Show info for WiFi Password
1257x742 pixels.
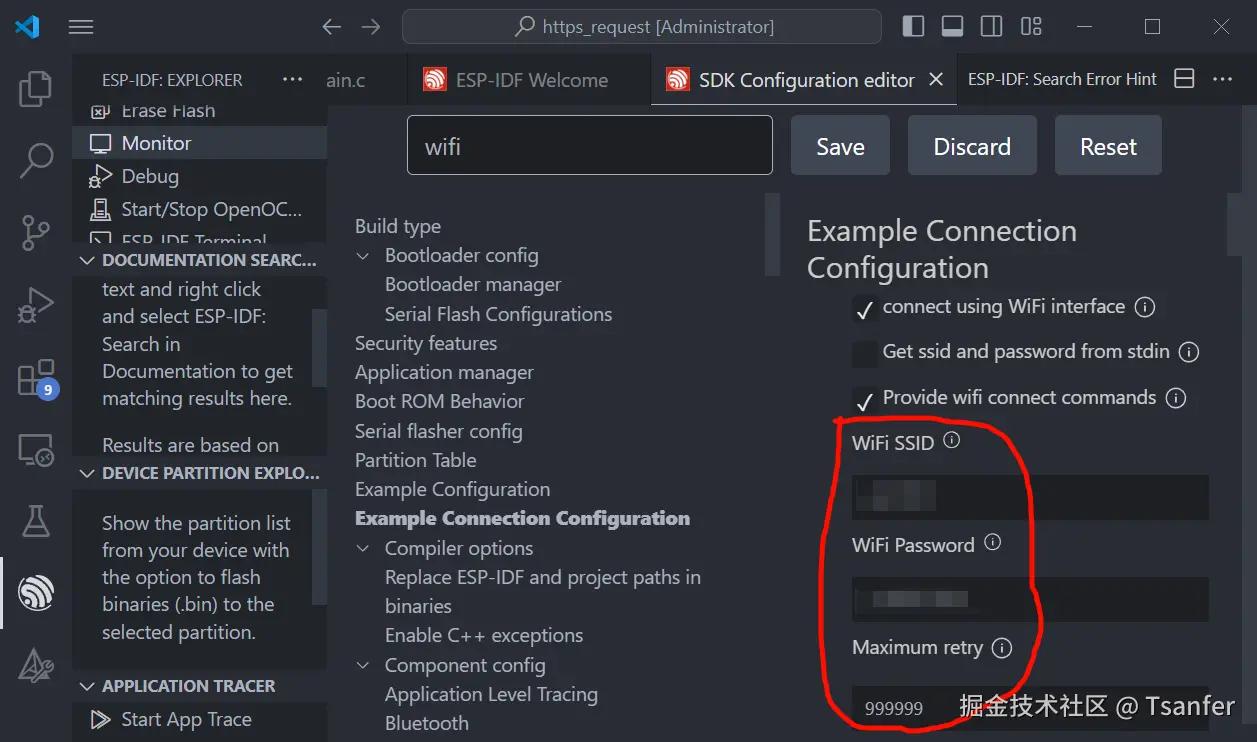pos(992,542)
